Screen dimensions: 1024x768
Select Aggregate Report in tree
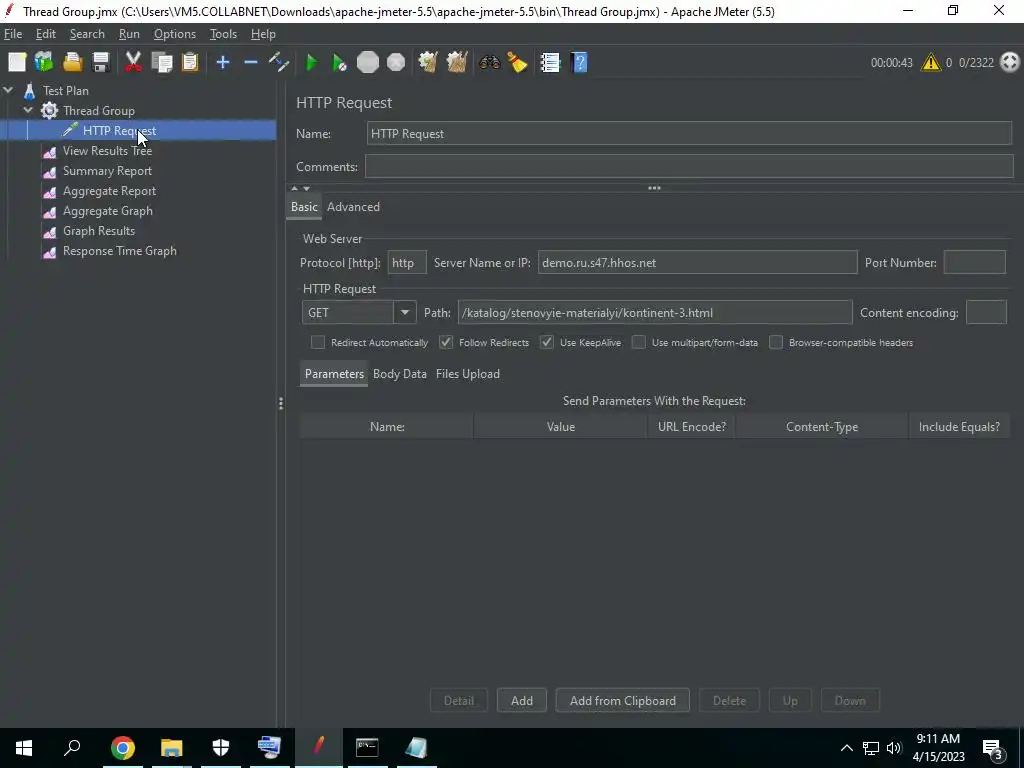tap(109, 191)
